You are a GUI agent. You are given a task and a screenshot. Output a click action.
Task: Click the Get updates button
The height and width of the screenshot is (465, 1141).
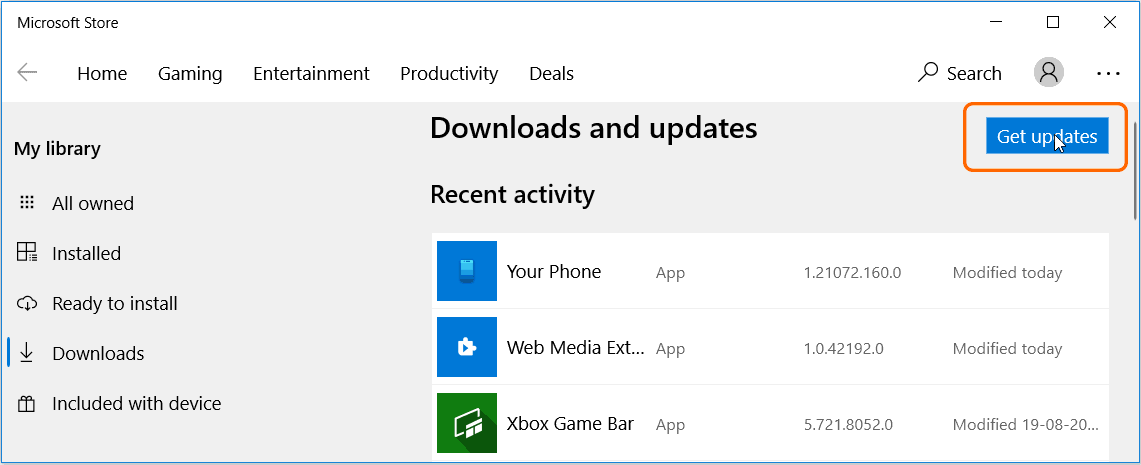[1047, 136]
